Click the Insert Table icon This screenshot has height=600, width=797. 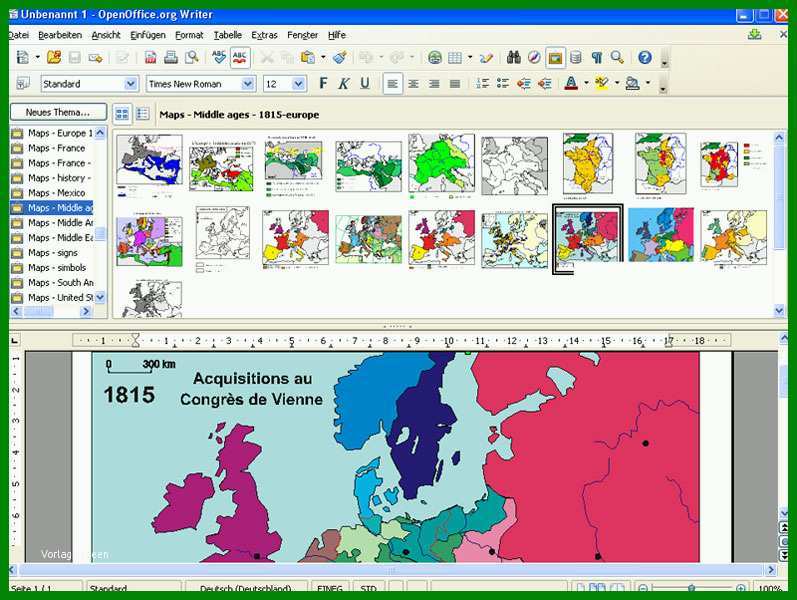455,57
